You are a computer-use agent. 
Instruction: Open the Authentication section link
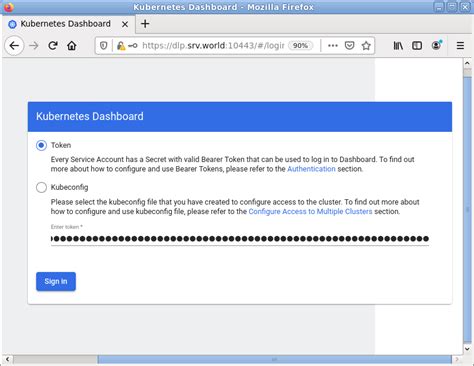311,169
